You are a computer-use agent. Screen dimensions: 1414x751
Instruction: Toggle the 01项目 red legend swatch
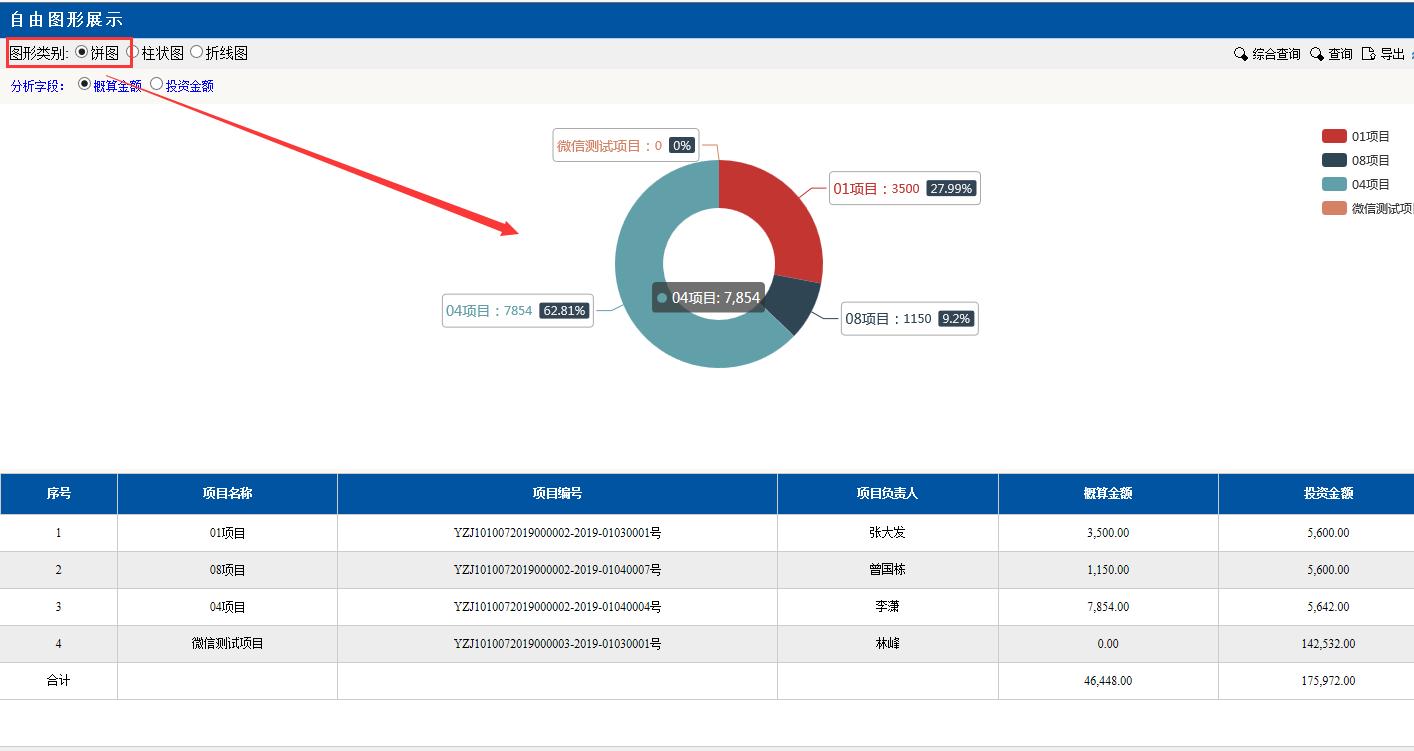click(x=1334, y=136)
